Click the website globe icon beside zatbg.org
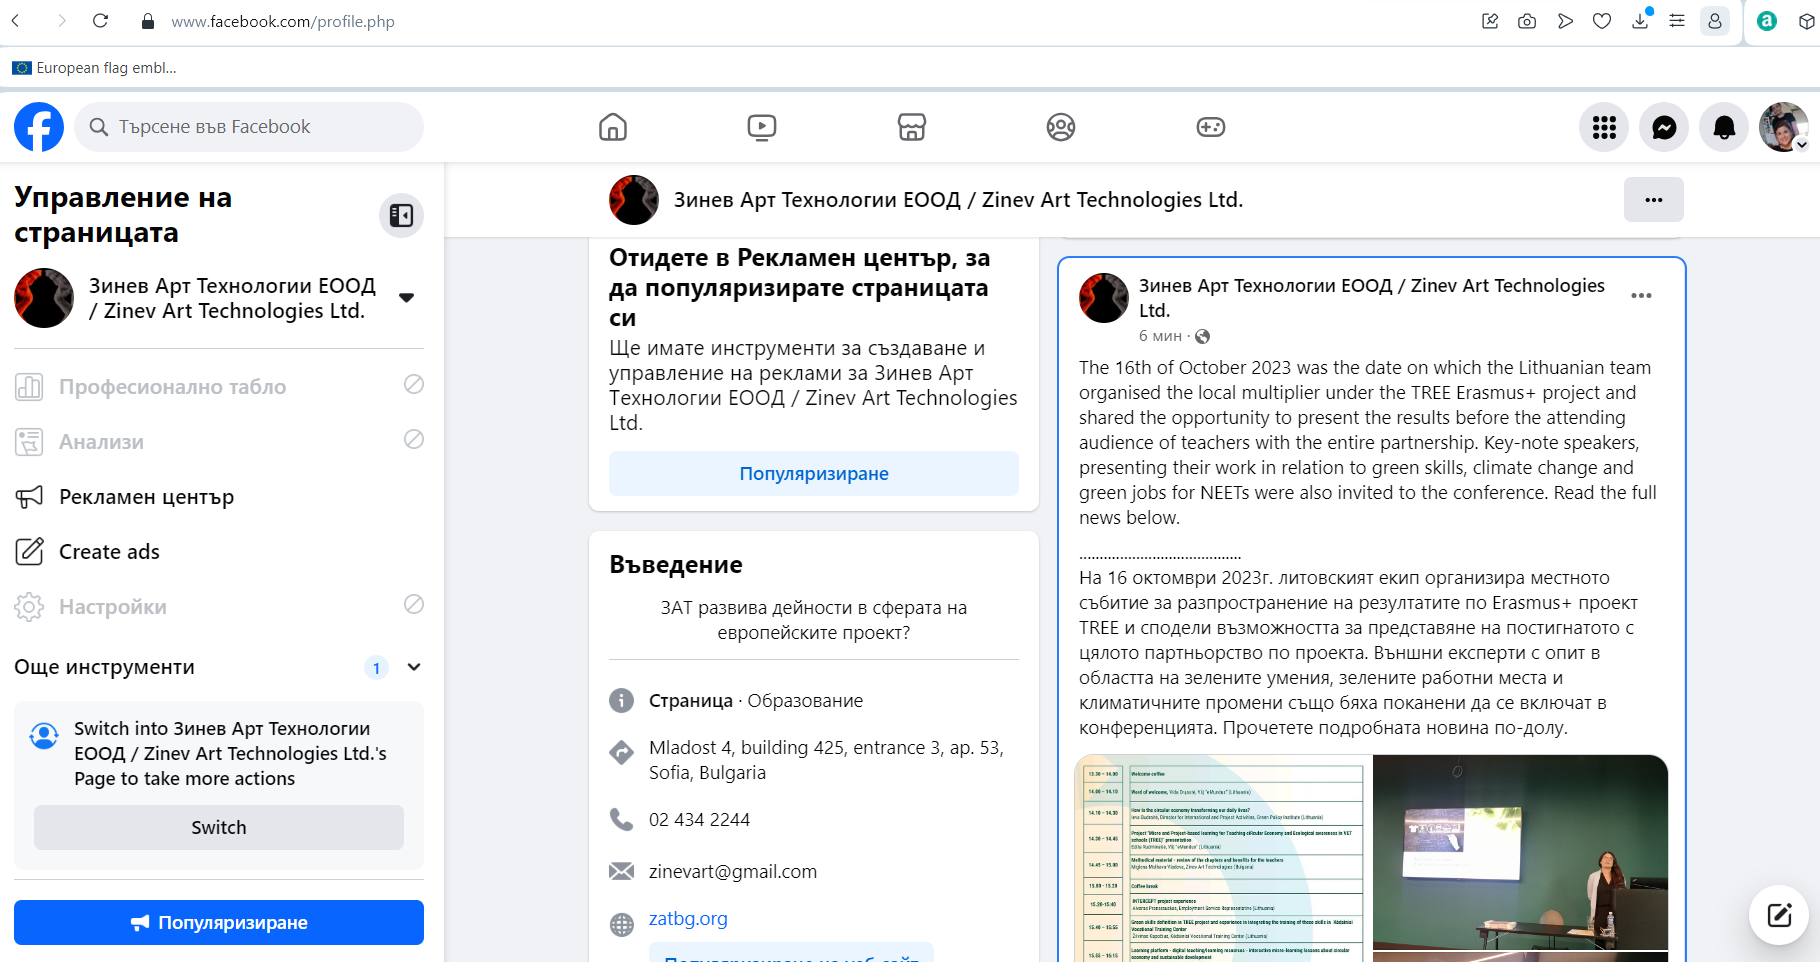The height and width of the screenshot is (962, 1820). point(622,925)
